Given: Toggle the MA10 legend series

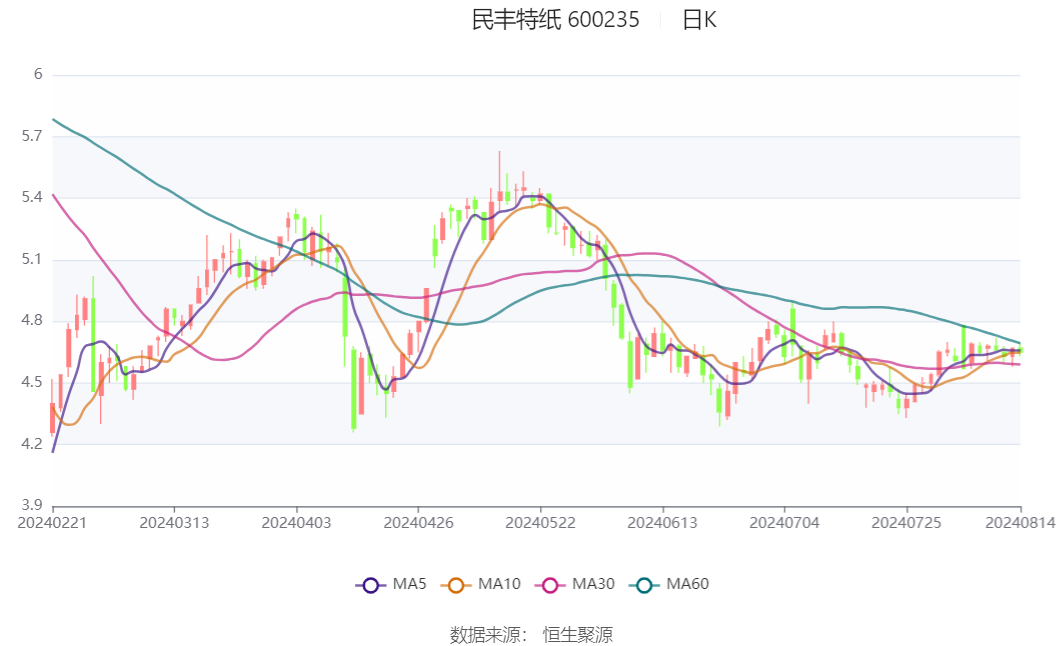Looking at the screenshot, I should 481,584.
